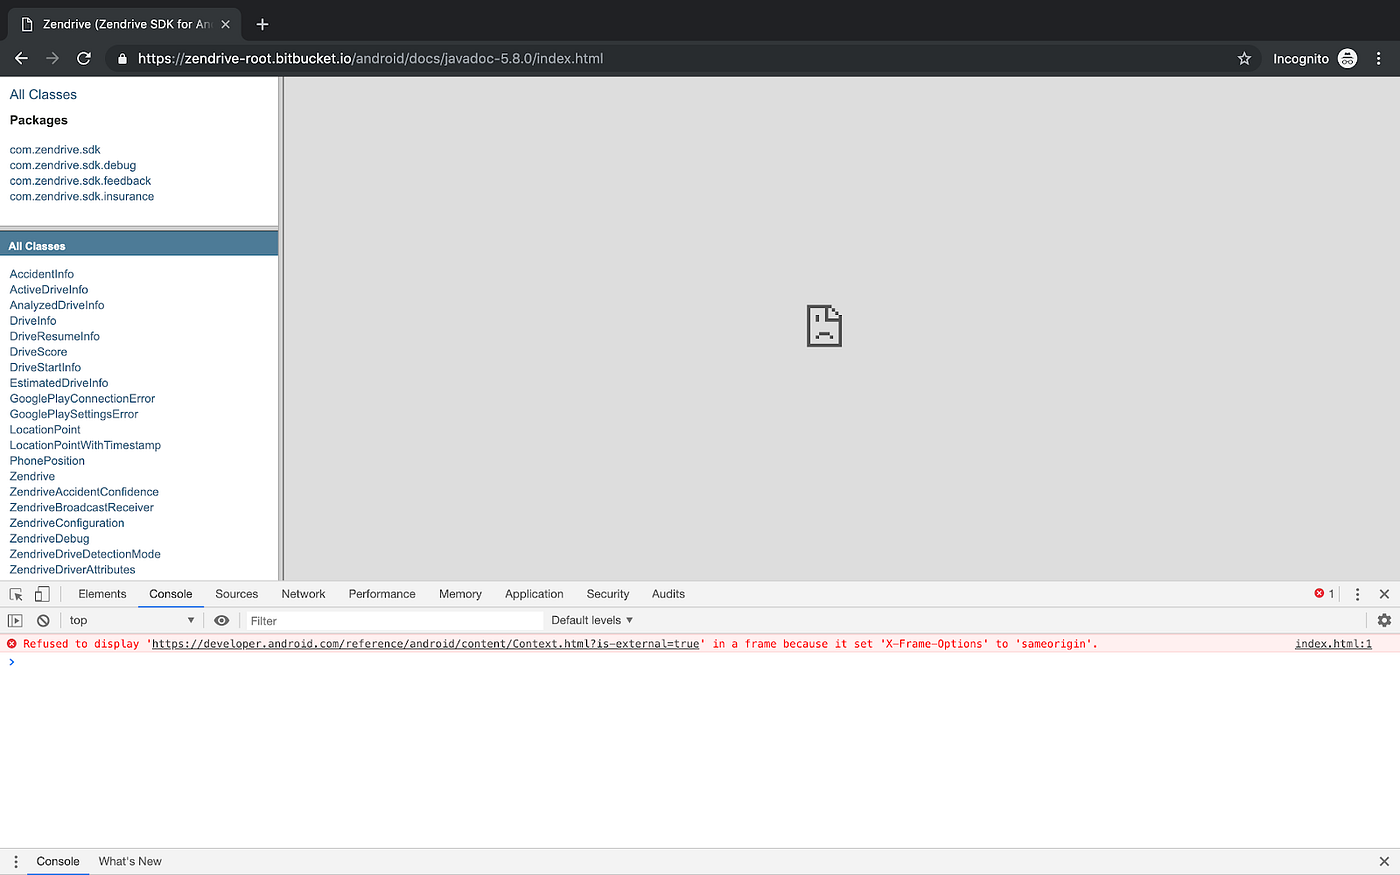Select the drawer Console tab
Viewport: 1400px width, 875px height.
pos(58,861)
